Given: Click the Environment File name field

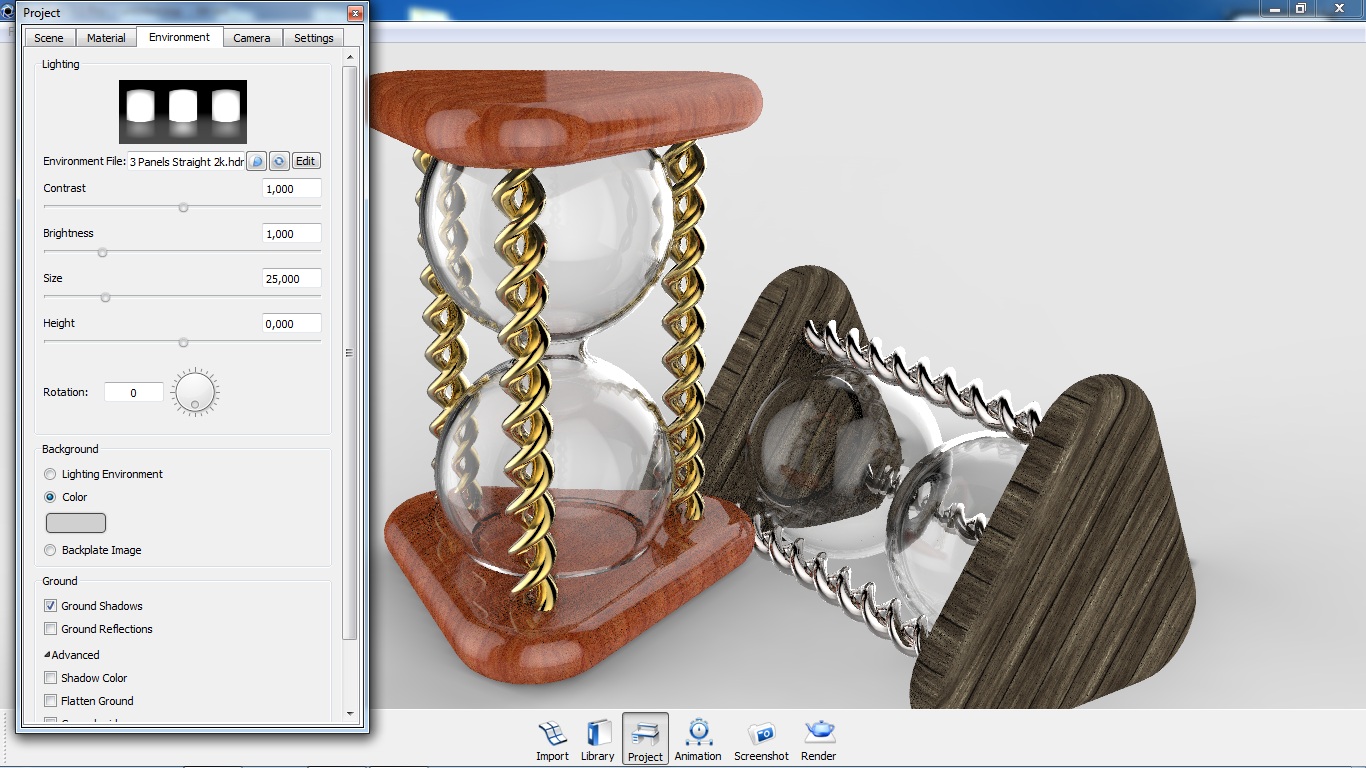Looking at the screenshot, I should pyautogui.click(x=186, y=161).
